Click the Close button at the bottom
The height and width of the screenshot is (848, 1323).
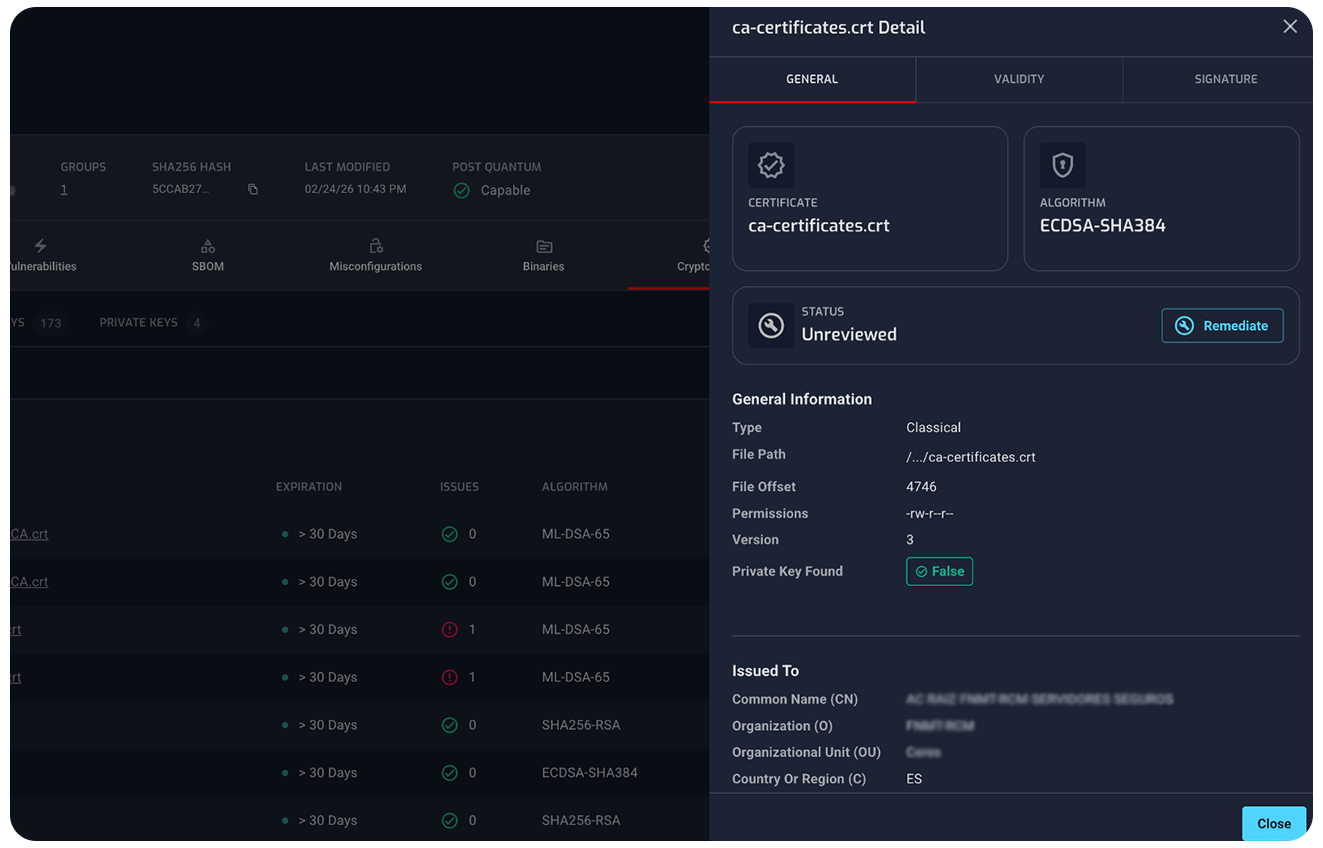[x=1273, y=823]
